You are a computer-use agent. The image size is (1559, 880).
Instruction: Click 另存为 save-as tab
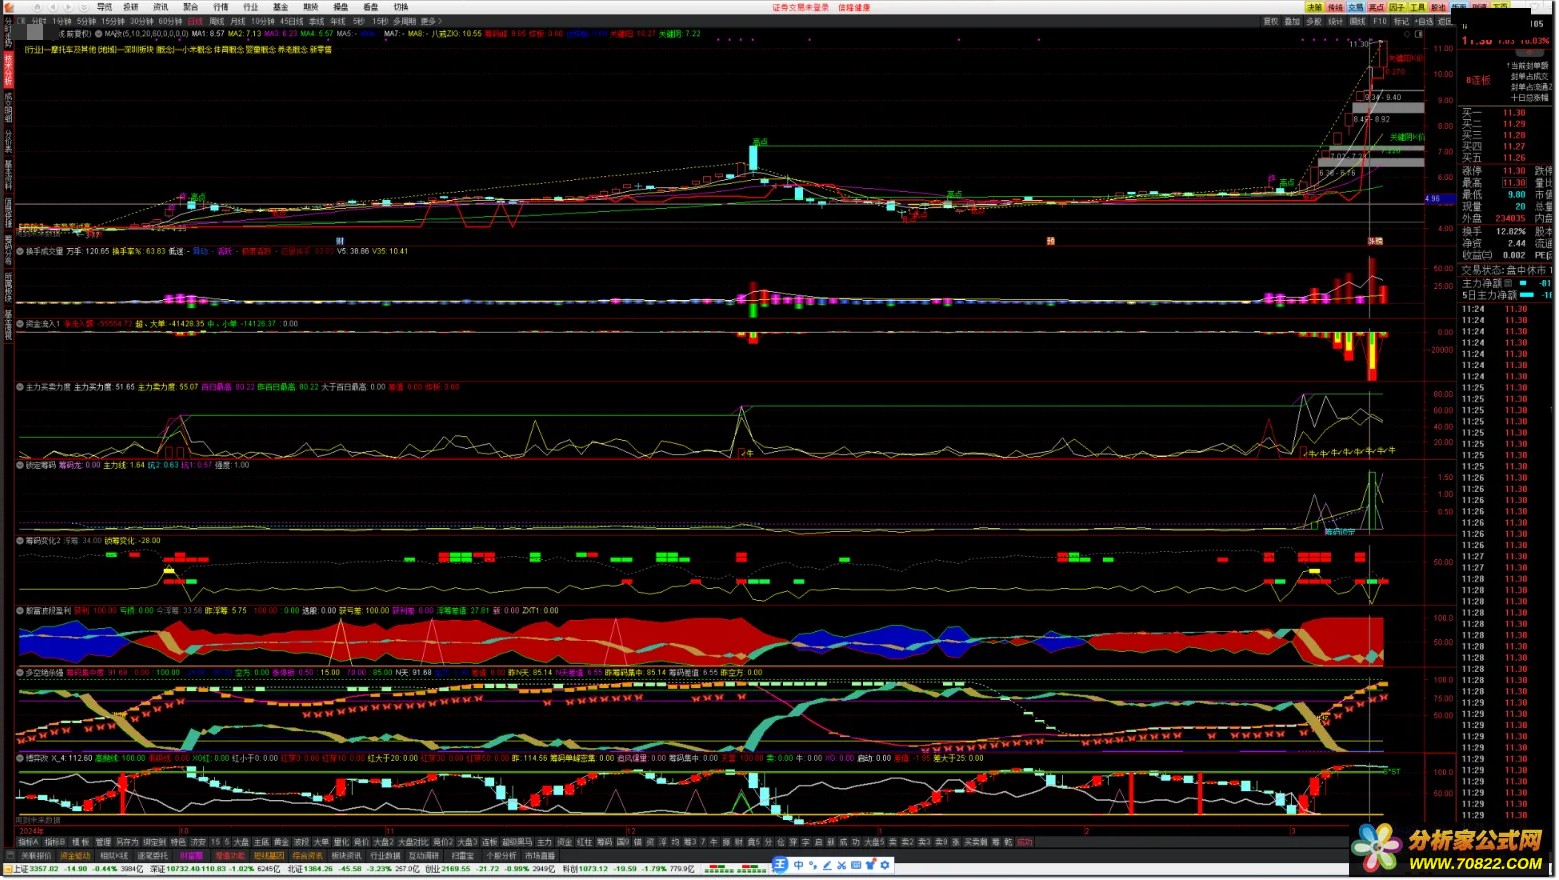click(127, 842)
